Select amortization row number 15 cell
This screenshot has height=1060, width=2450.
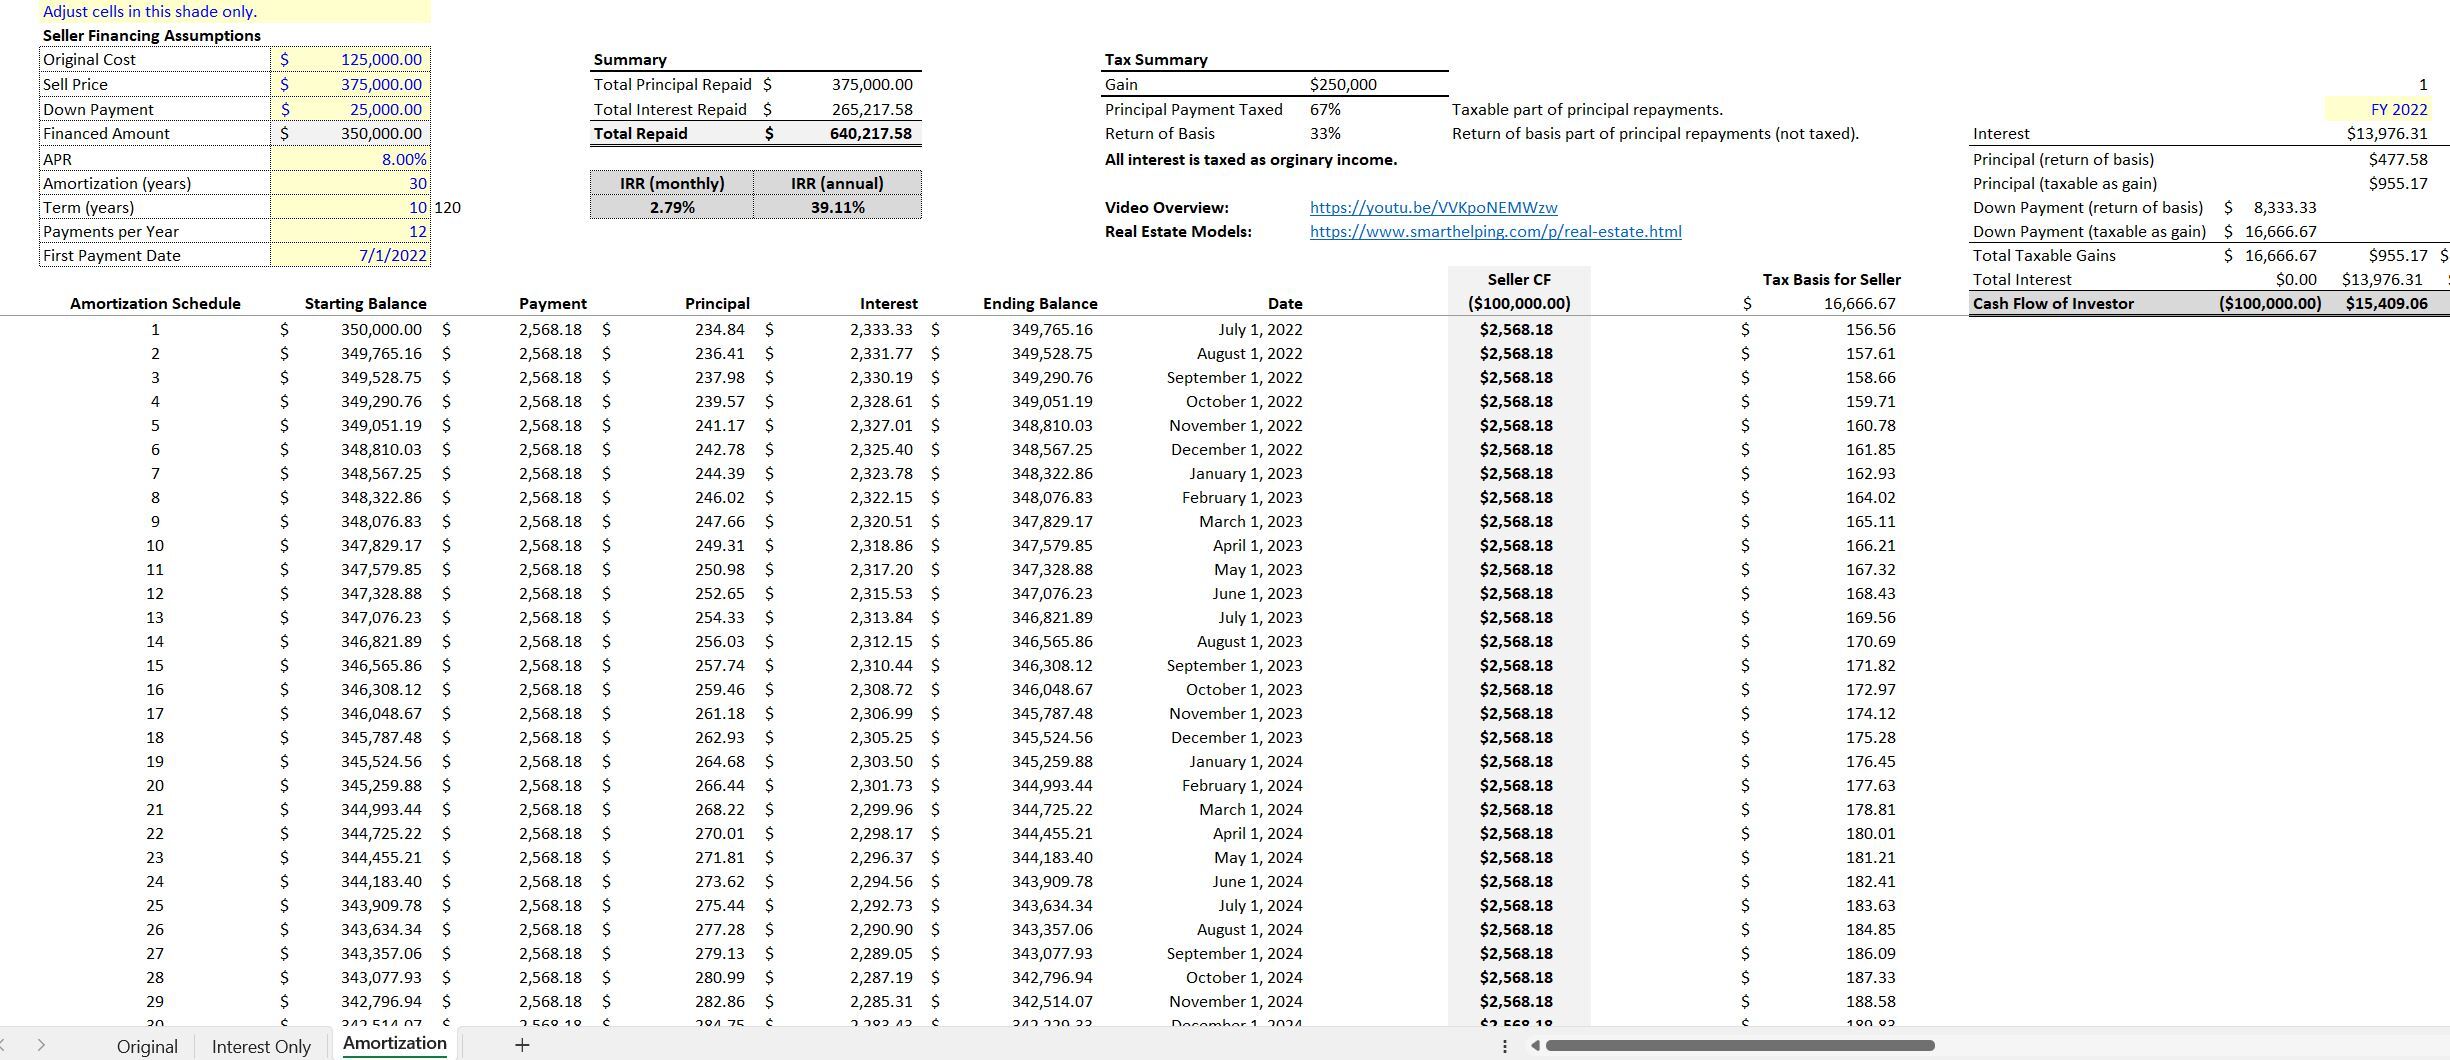coord(155,665)
